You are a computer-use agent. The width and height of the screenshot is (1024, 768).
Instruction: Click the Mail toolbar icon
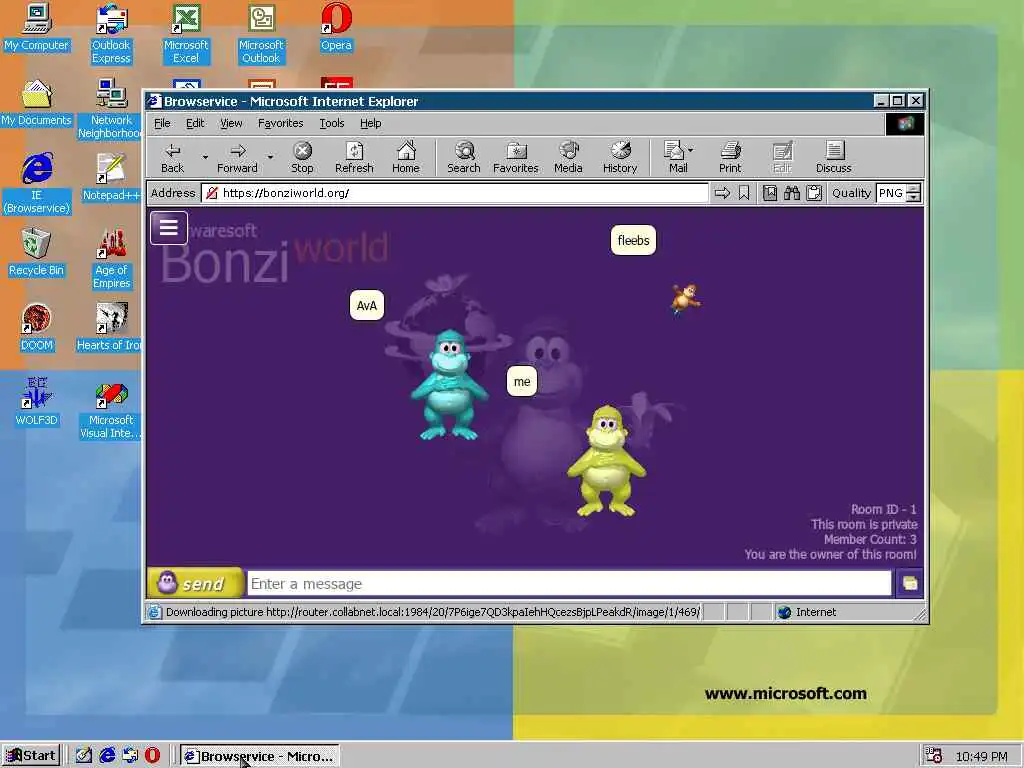point(675,158)
